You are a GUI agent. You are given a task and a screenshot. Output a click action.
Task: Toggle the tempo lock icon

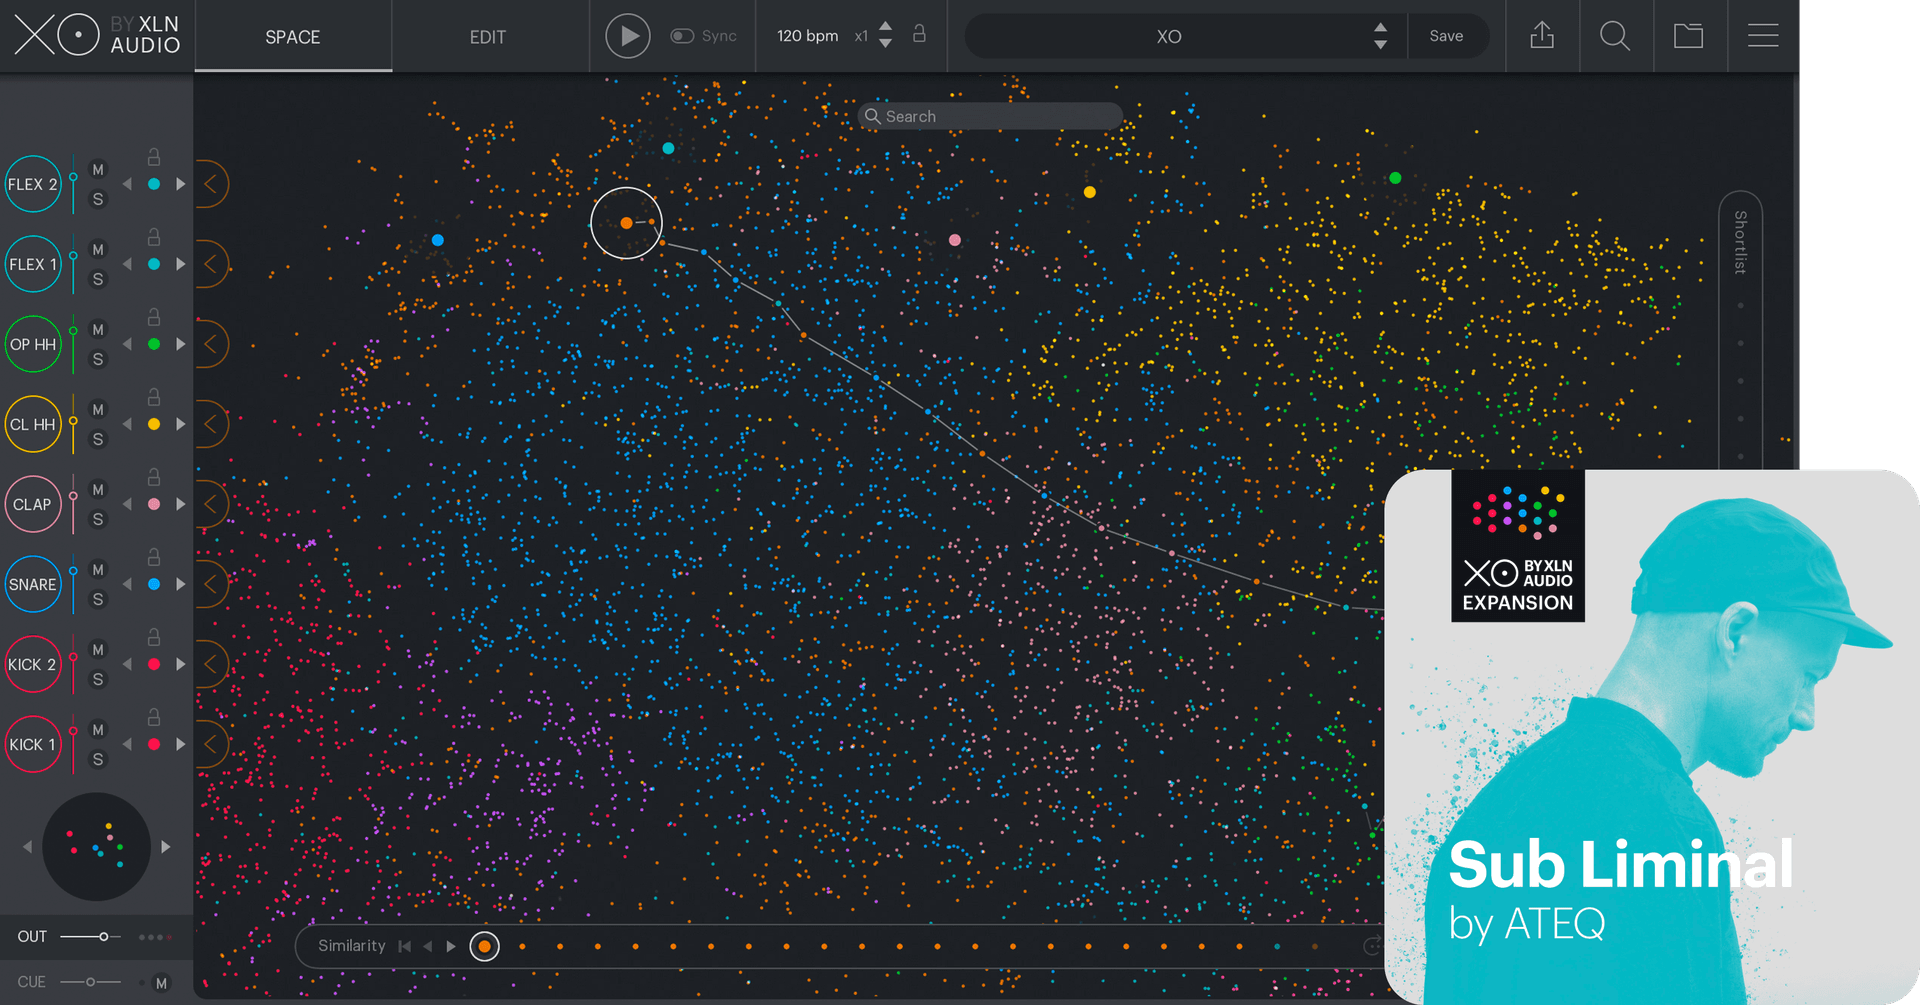919,34
